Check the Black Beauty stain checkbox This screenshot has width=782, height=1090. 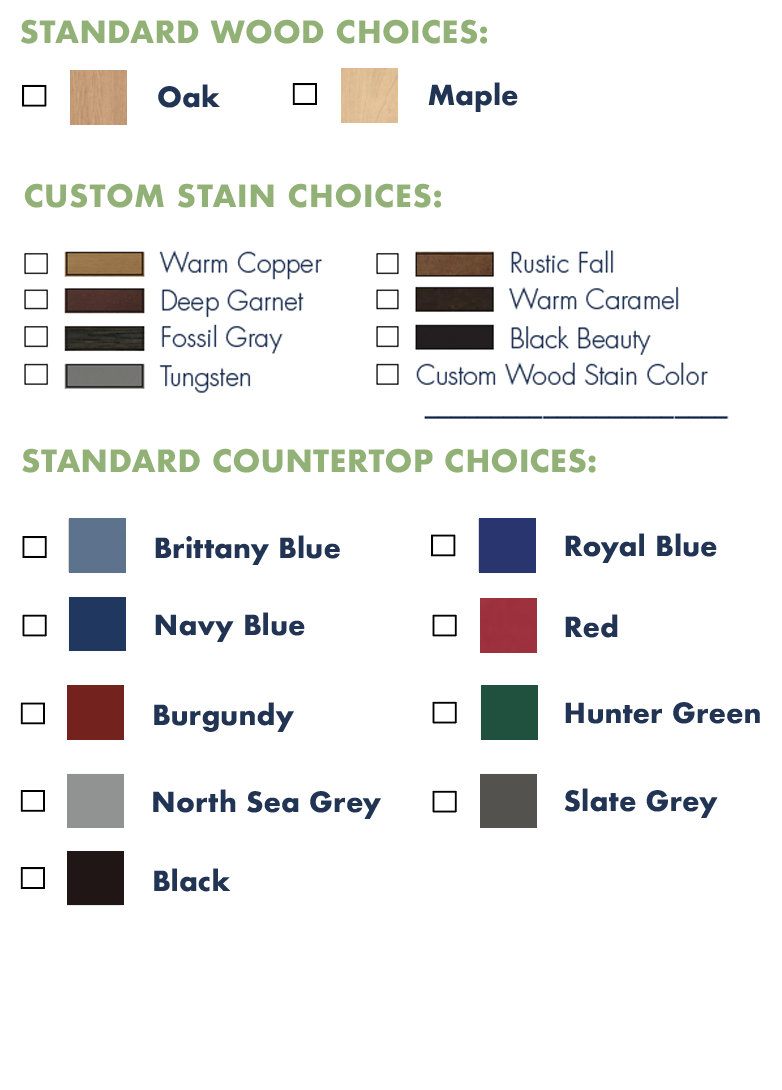tap(387, 336)
